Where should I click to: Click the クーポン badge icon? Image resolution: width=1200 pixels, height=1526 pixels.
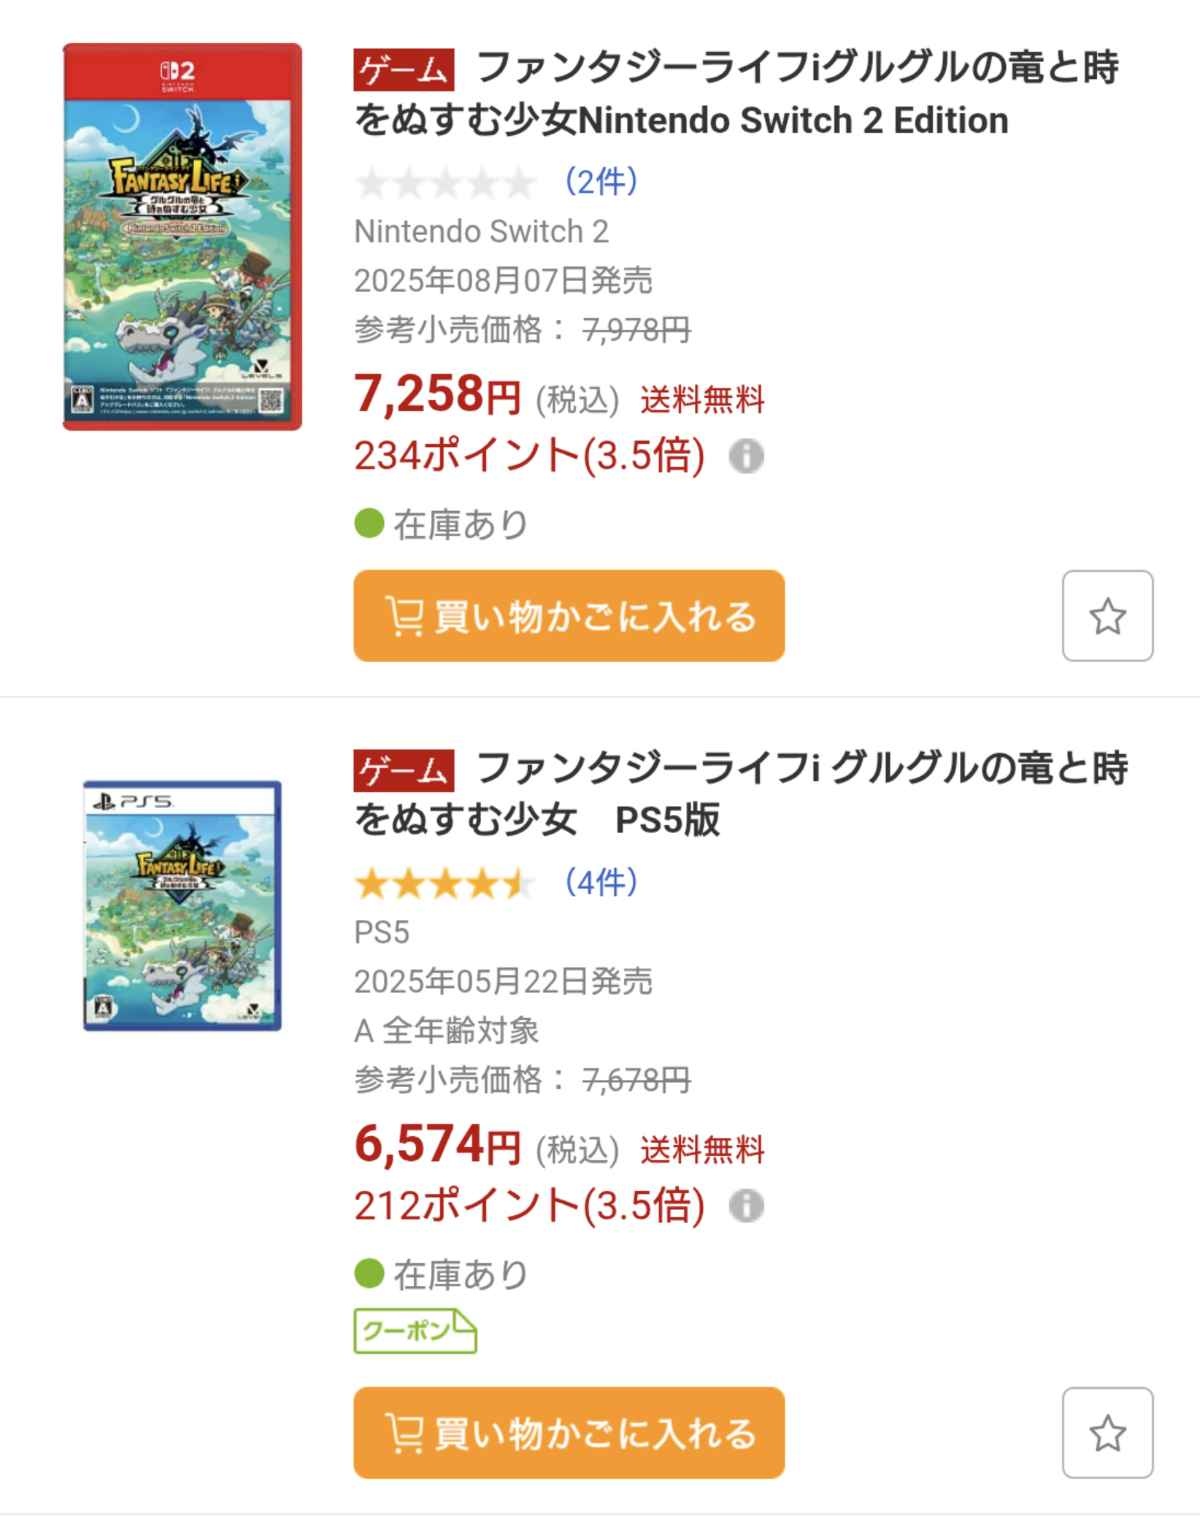coord(415,1331)
